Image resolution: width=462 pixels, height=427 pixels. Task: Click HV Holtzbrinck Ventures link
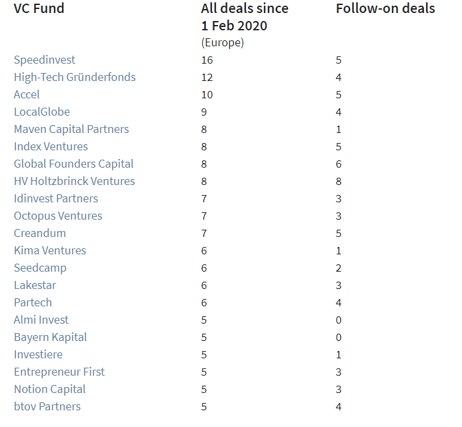tap(74, 181)
